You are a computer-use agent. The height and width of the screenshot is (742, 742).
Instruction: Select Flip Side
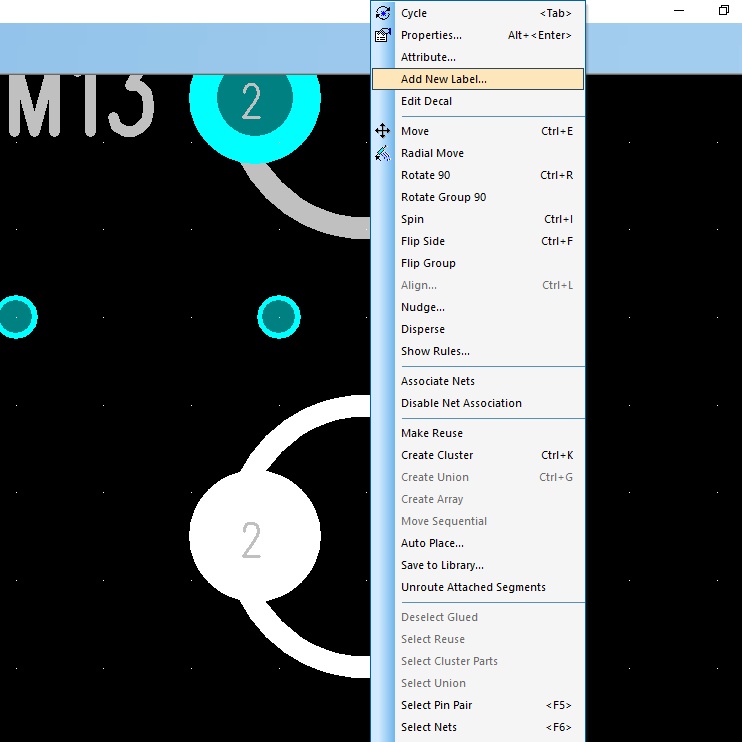(x=478, y=241)
